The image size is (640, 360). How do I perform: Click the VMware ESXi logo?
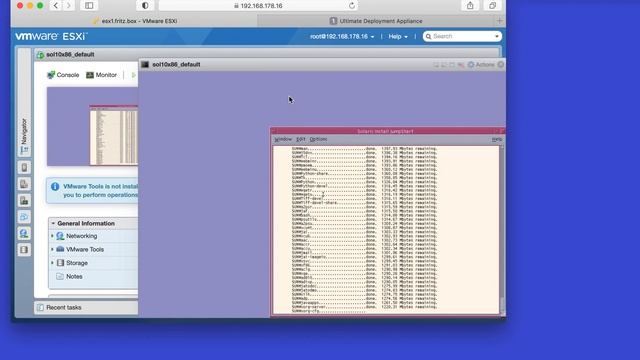point(51,36)
